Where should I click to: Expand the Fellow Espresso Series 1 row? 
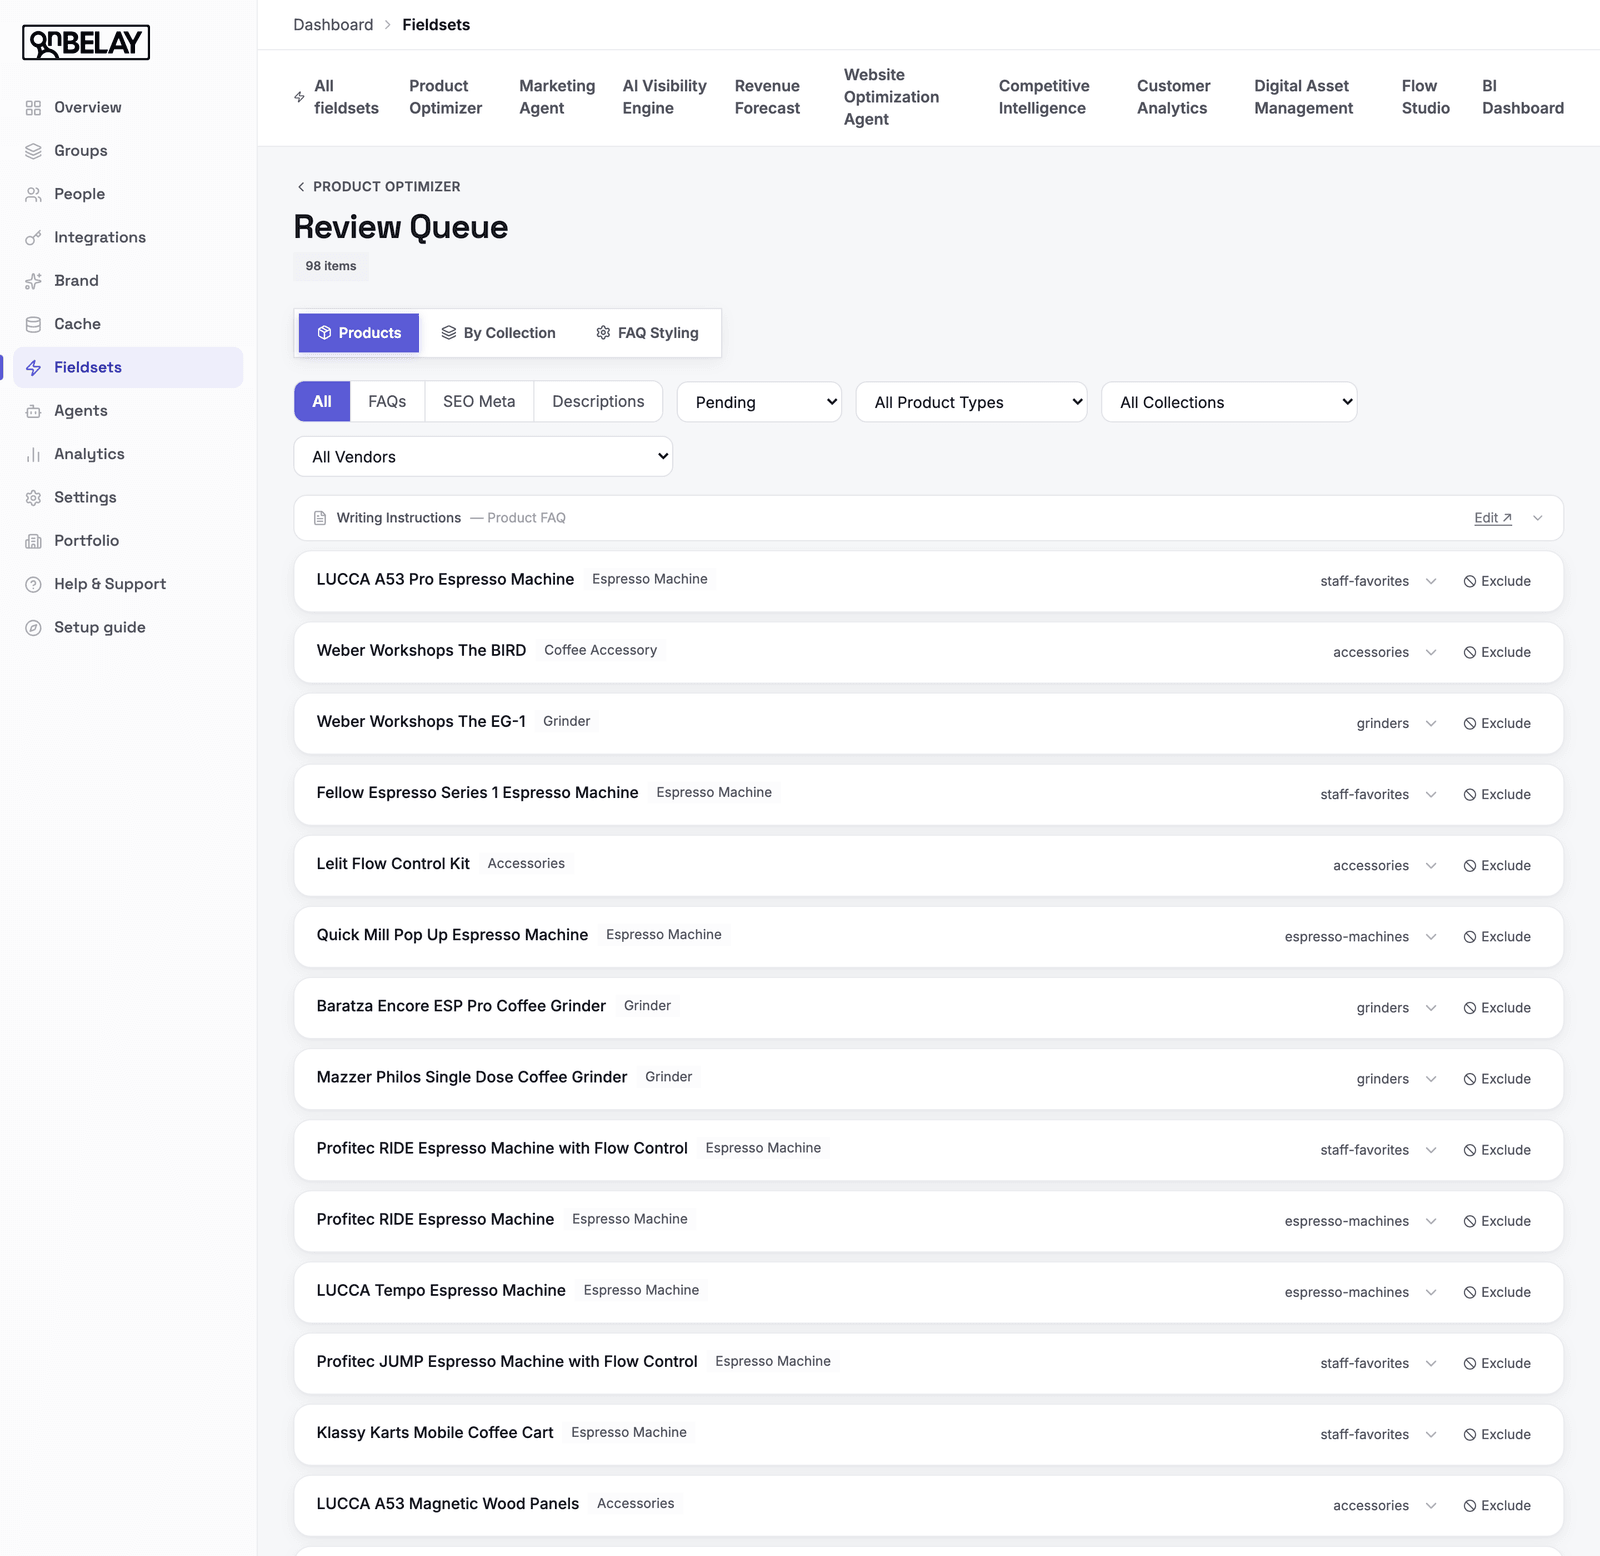pyautogui.click(x=1431, y=795)
